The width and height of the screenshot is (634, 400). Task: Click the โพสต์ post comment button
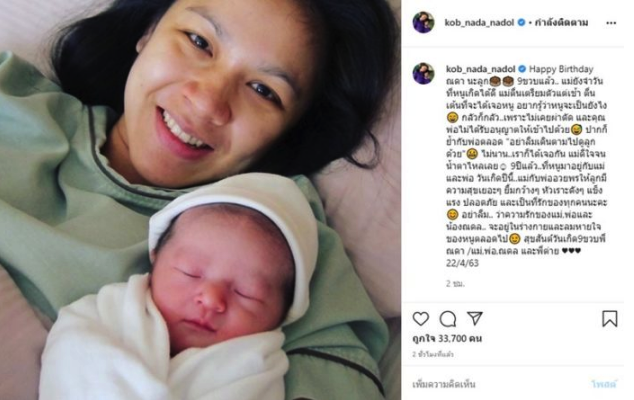(x=604, y=384)
